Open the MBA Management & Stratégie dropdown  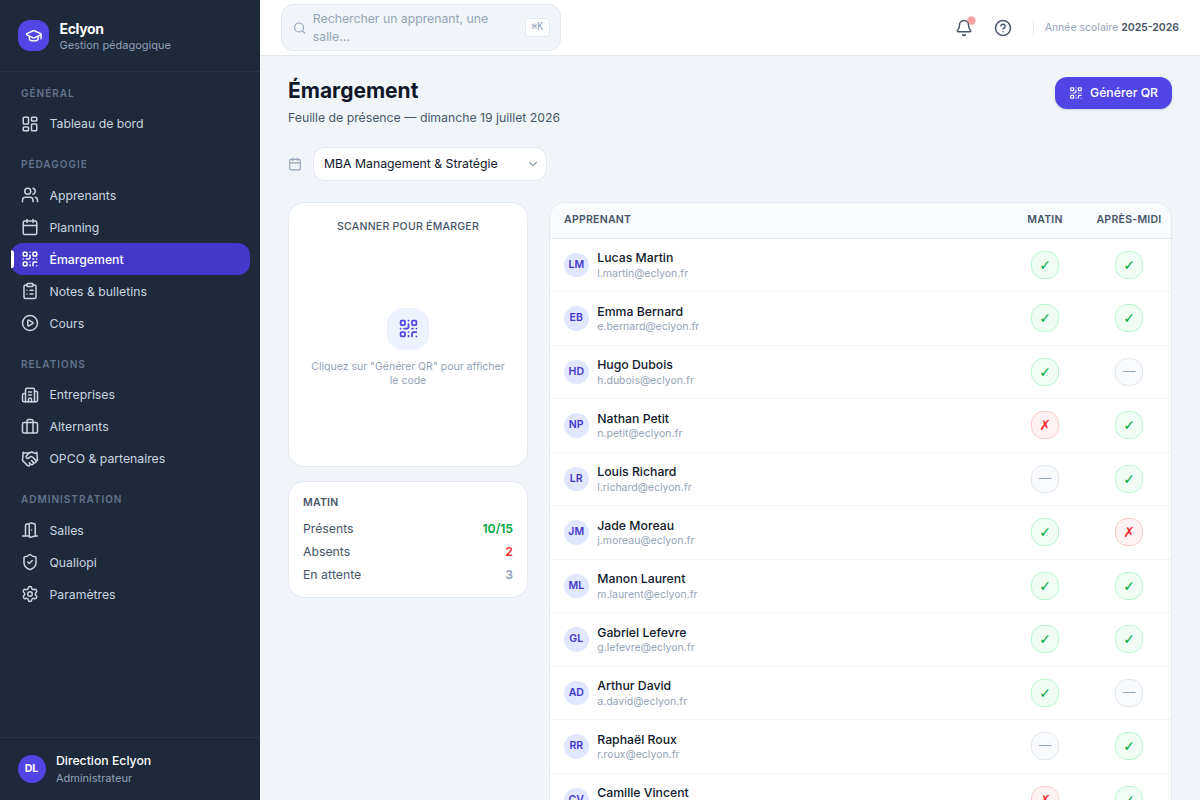430,164
